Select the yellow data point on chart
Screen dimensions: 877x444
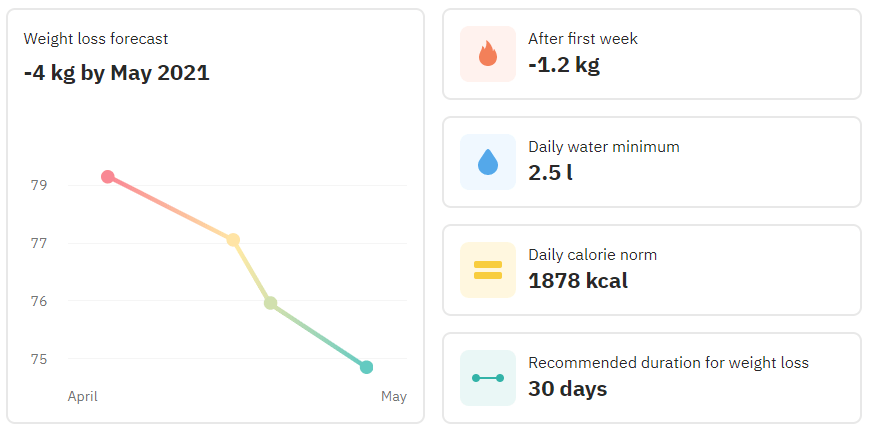[233, 240]
